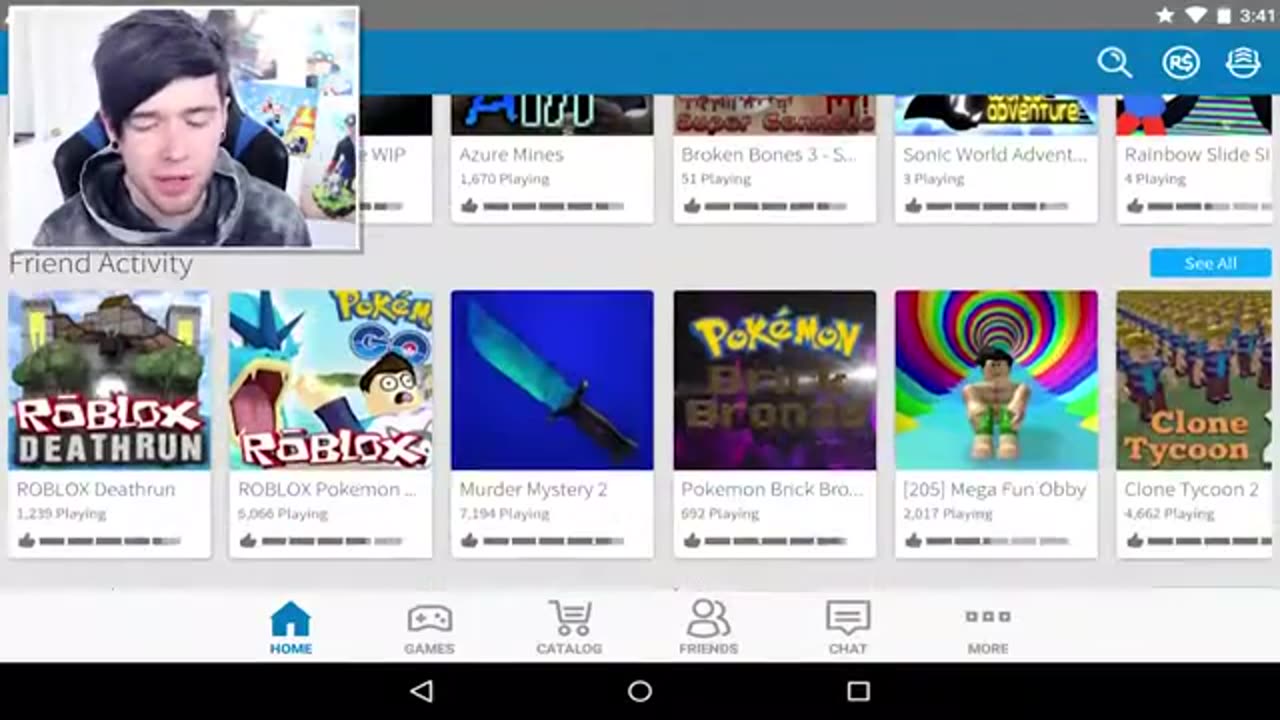Screen dimensions: 1280x720
Task: Open Pokemon Brick Bronze thumbnail image
Action: click(x=775, y=380)
